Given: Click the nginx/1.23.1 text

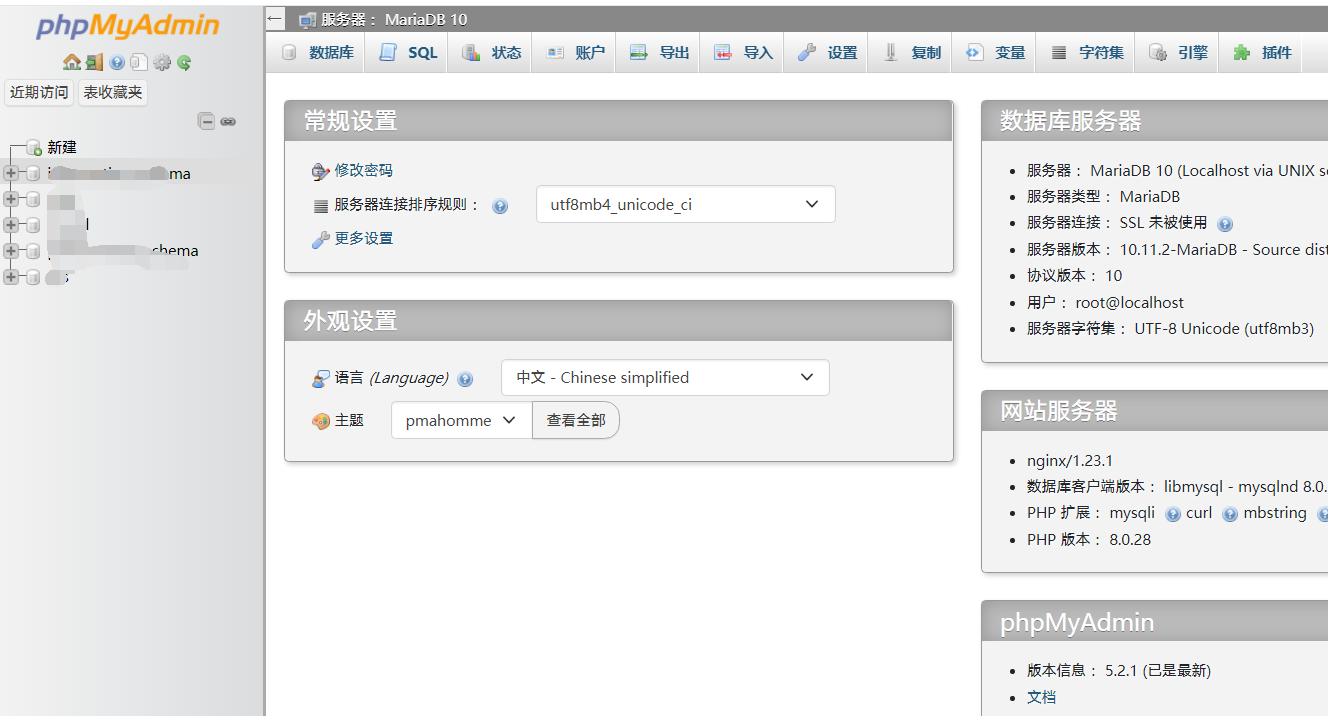Looking at the screenshot, I should click(x=1070, y=461).
